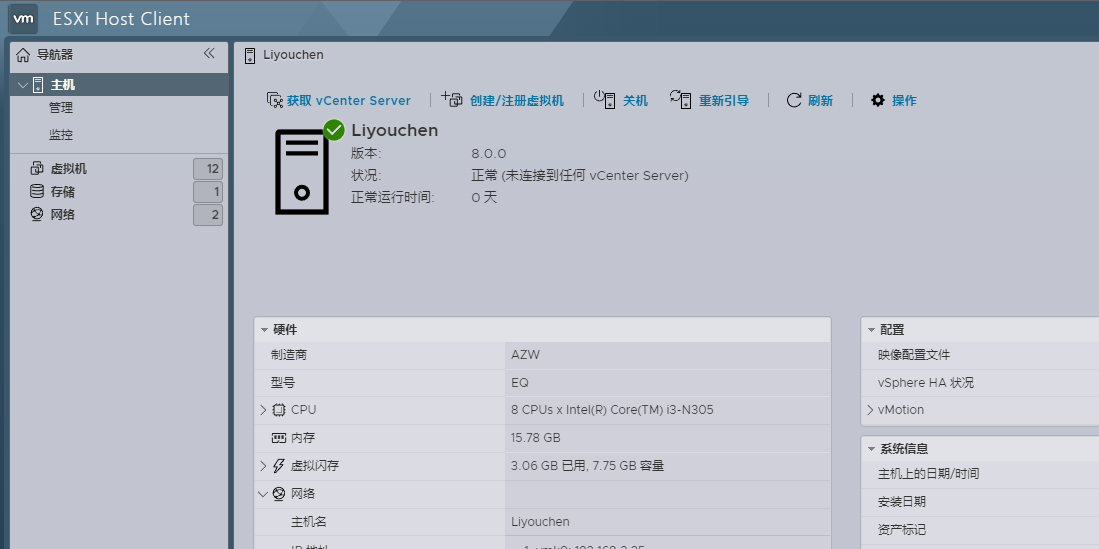This screenshot has width=1099, height=549.
Task: Click the Storage database icon in navigator
Action: point(36,191)
